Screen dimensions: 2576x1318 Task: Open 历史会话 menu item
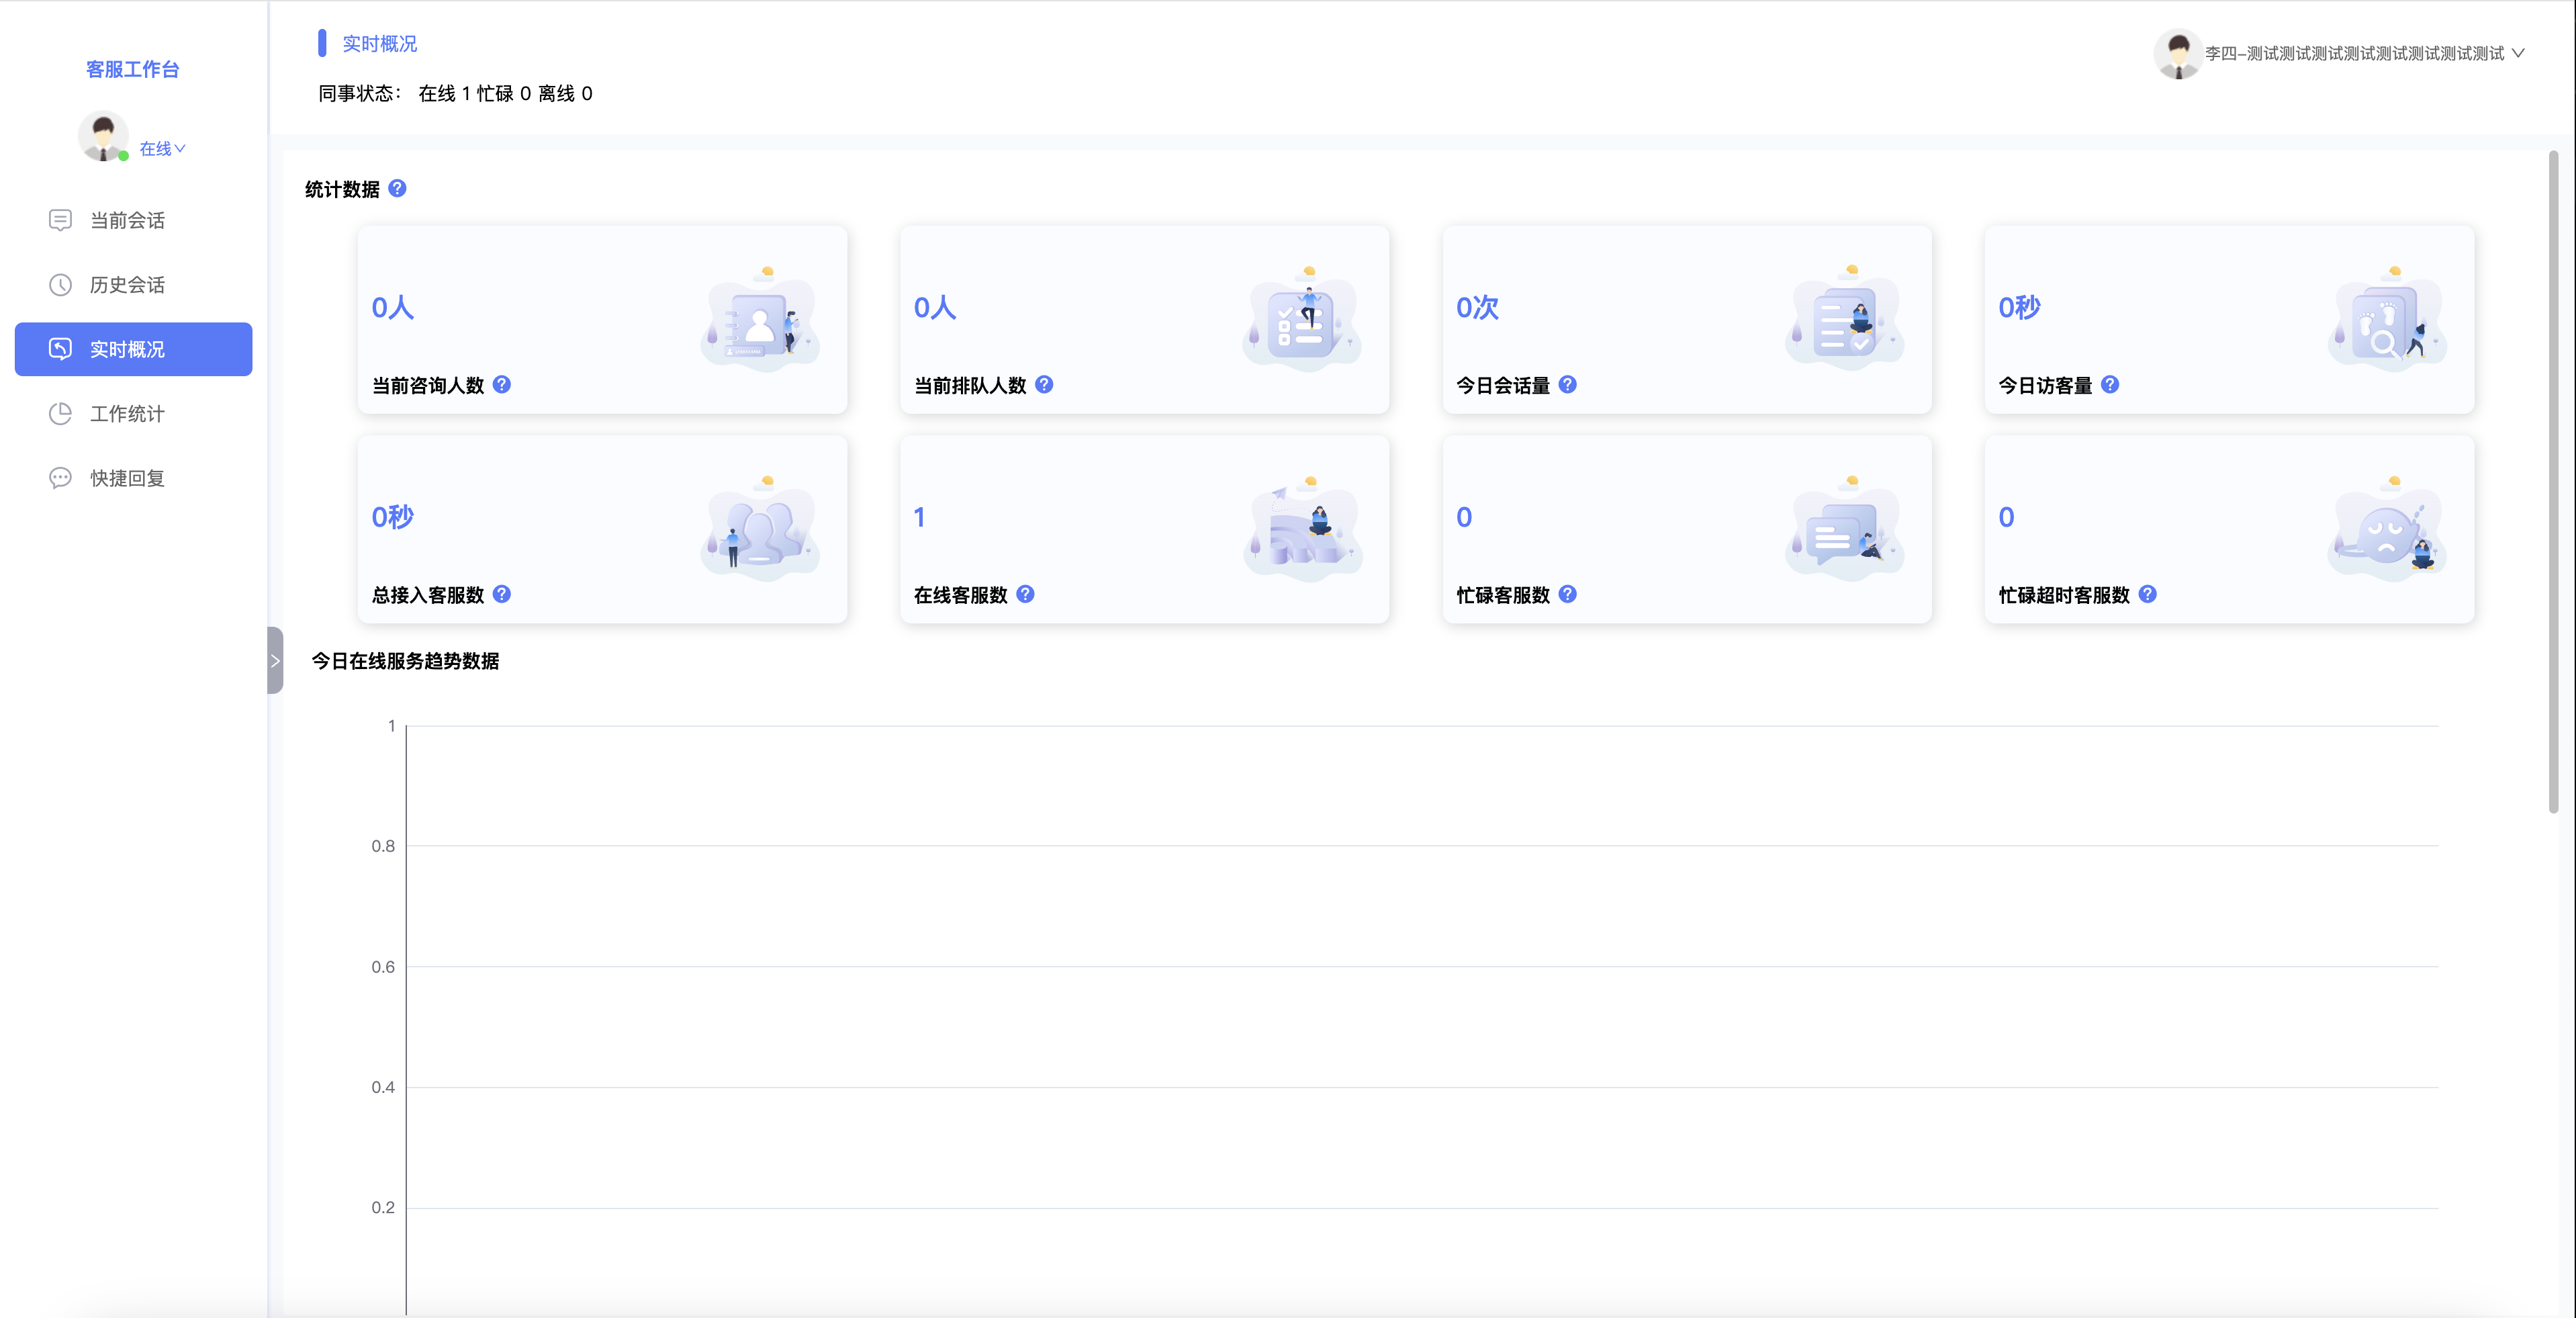(133, 285)
